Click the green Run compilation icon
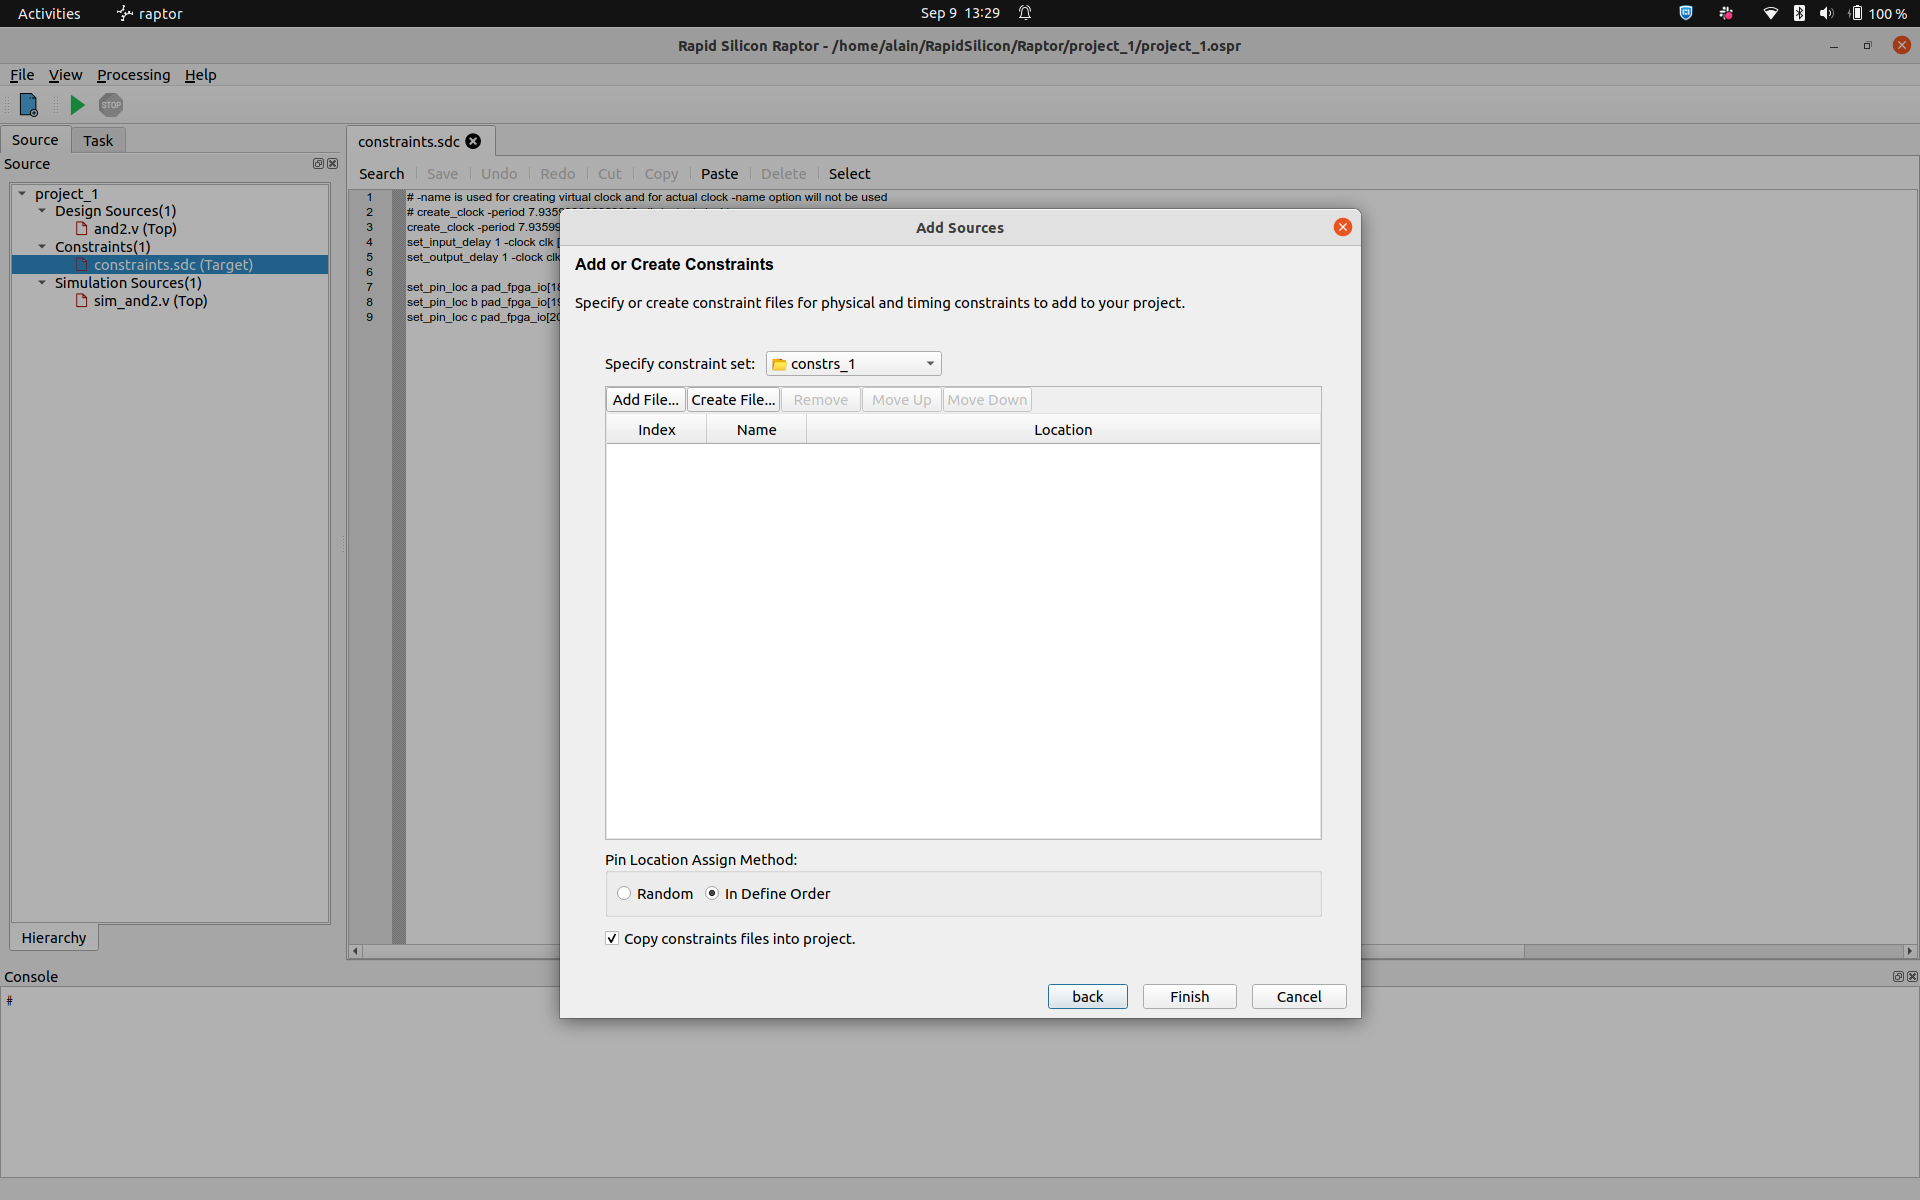 coord(76,105)
